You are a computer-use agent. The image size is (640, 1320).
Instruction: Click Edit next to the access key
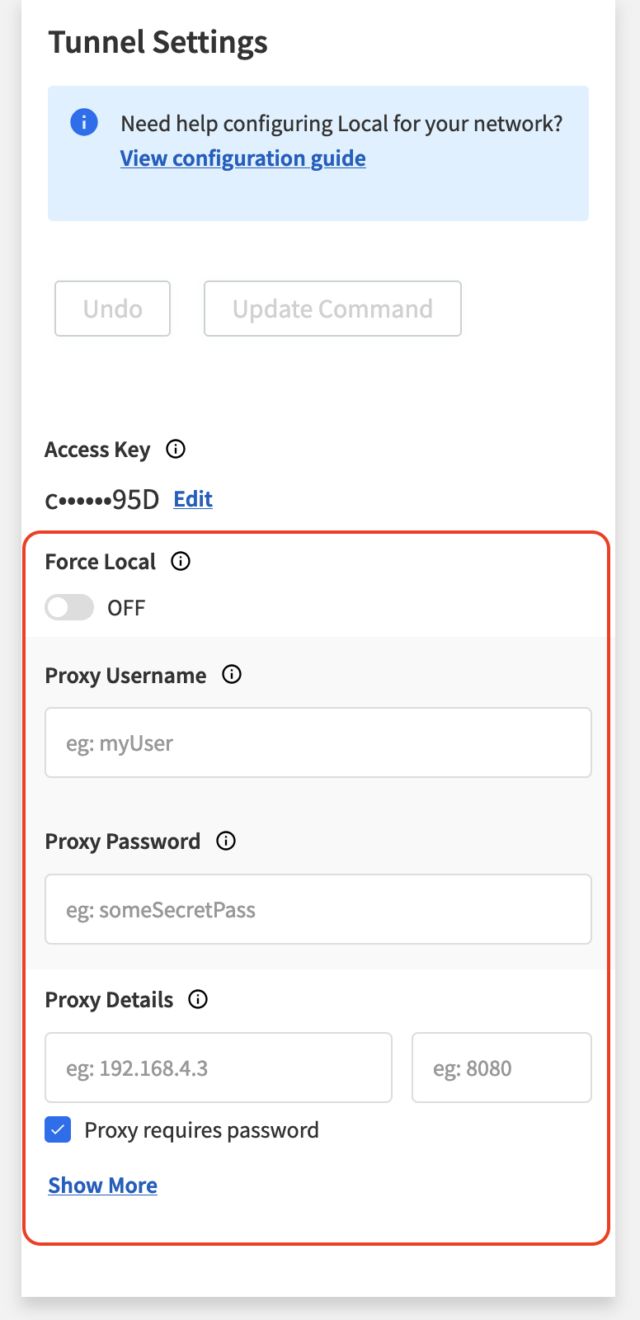click(x=193, y=498)
